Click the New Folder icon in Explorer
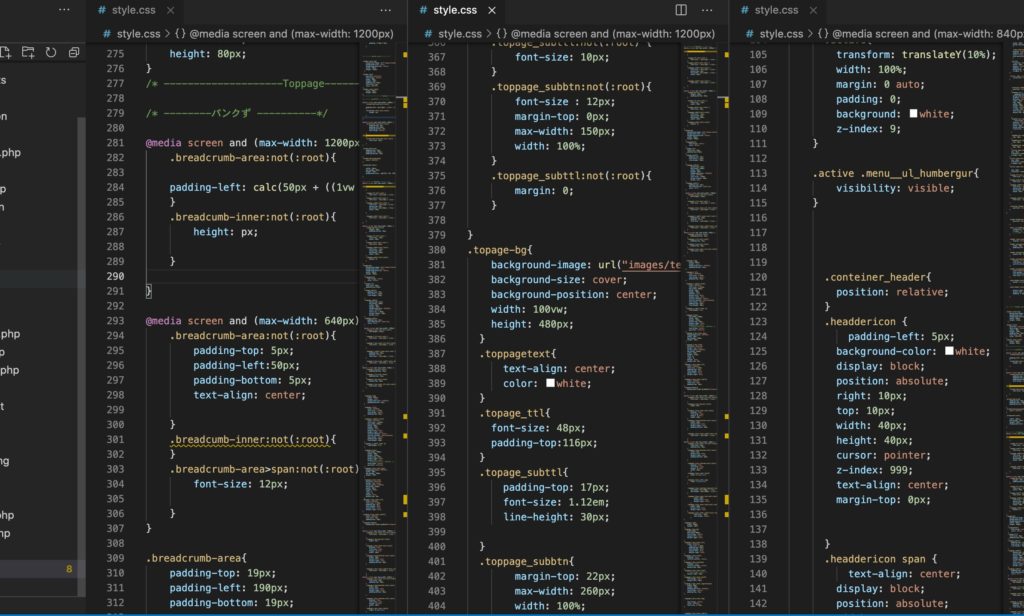This screenshot has height=616, width=1024. [28, 52]
